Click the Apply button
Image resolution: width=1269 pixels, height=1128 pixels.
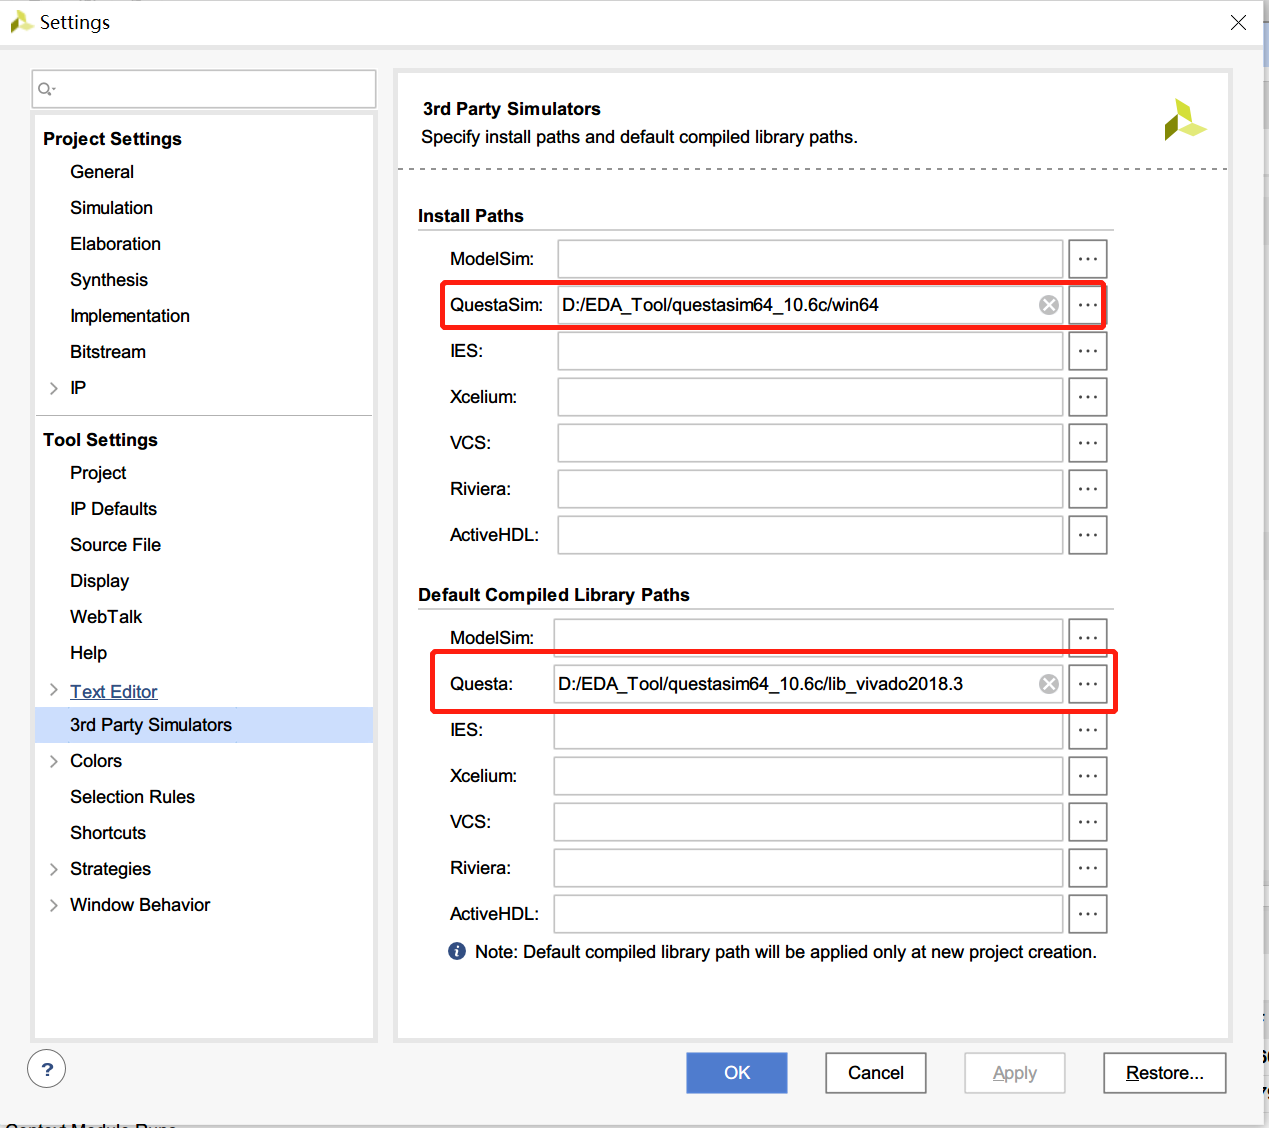click(1015, 1073)
